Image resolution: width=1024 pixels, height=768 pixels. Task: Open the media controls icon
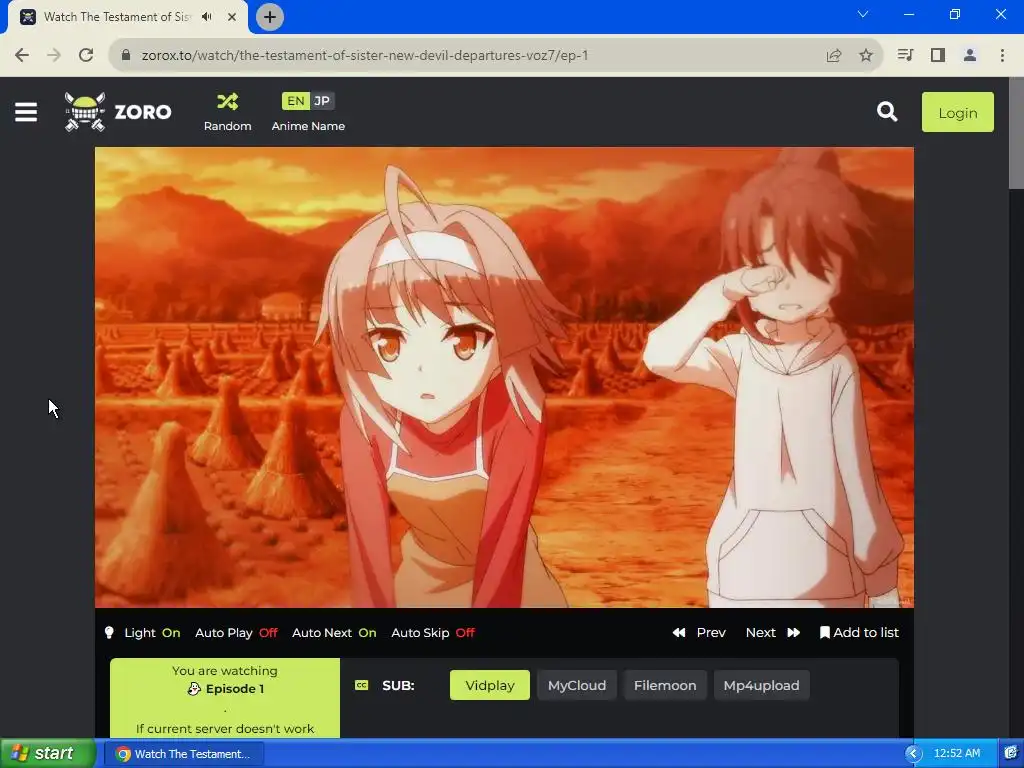click(905, 56)
